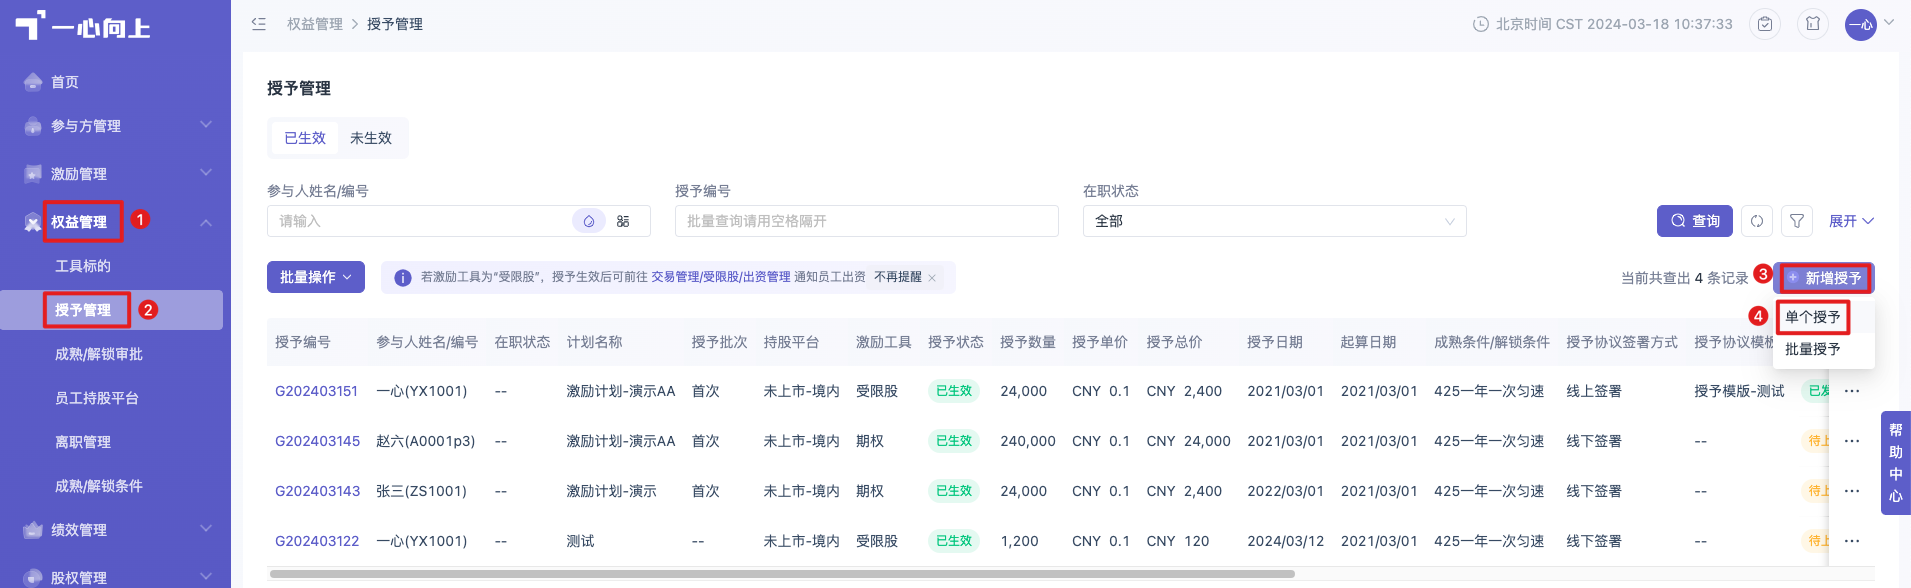
Task: Click the 一心 user avatar
Action: pyautogui.click(x=1861, y=25)
